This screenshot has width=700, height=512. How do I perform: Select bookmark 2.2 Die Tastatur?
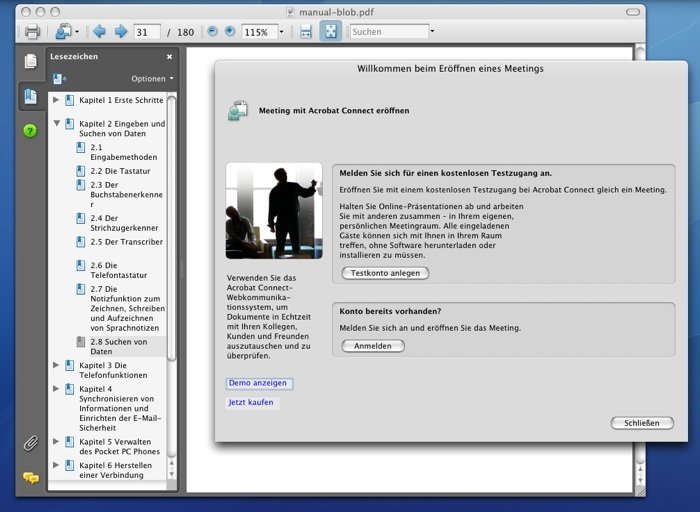coord(120,171)
